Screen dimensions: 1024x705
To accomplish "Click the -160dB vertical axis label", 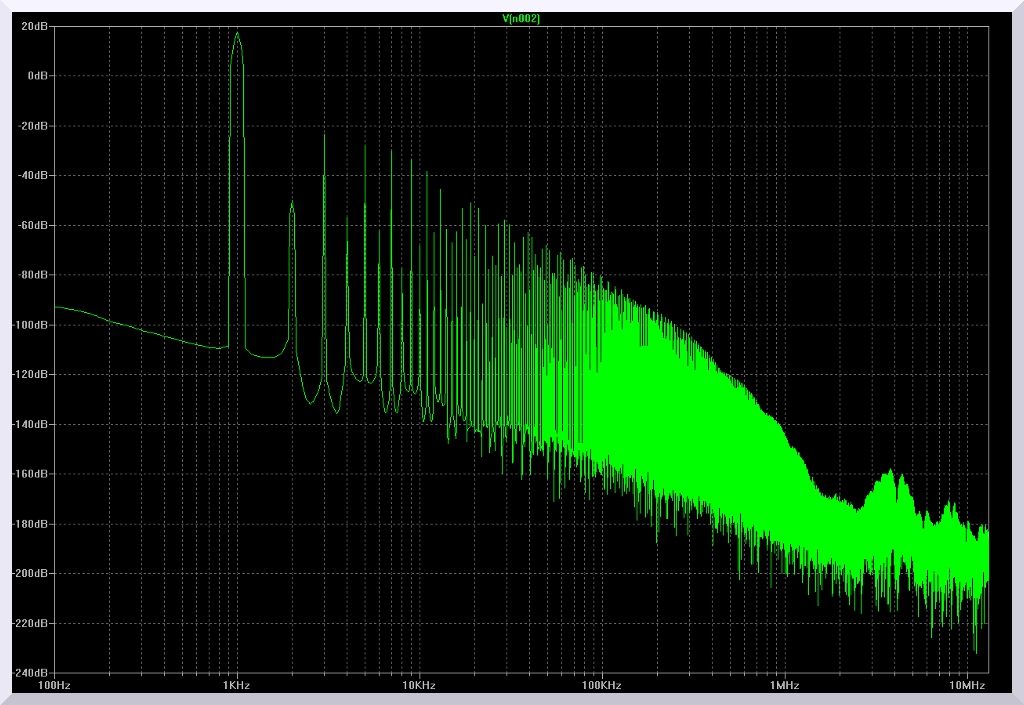I will click(33, 474).
